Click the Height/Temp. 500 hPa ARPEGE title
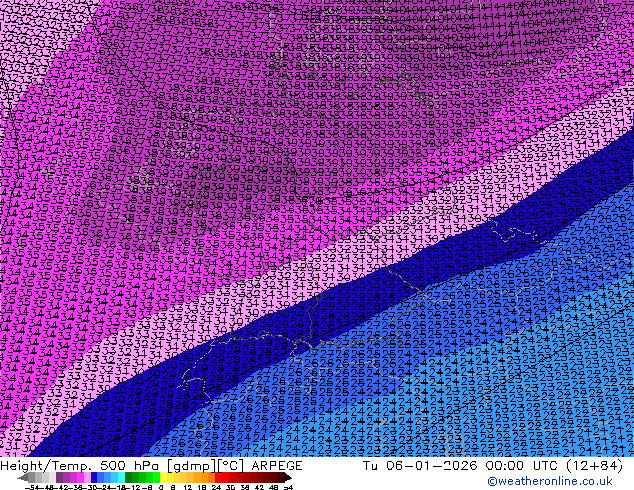Viewport: 634px width, 490px height. tap(151, 466)
